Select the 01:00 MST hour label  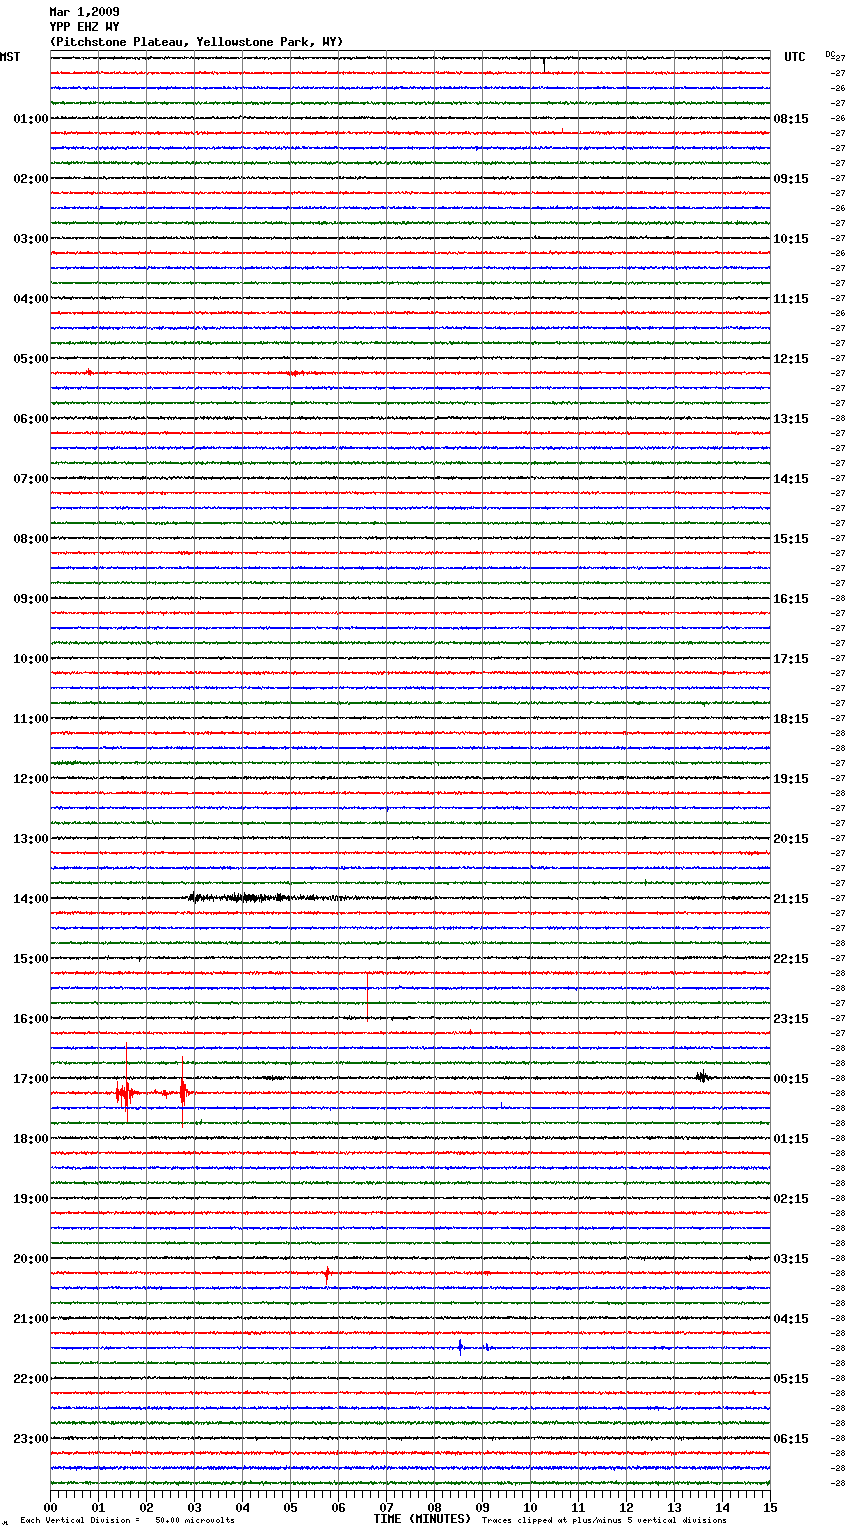31,119
